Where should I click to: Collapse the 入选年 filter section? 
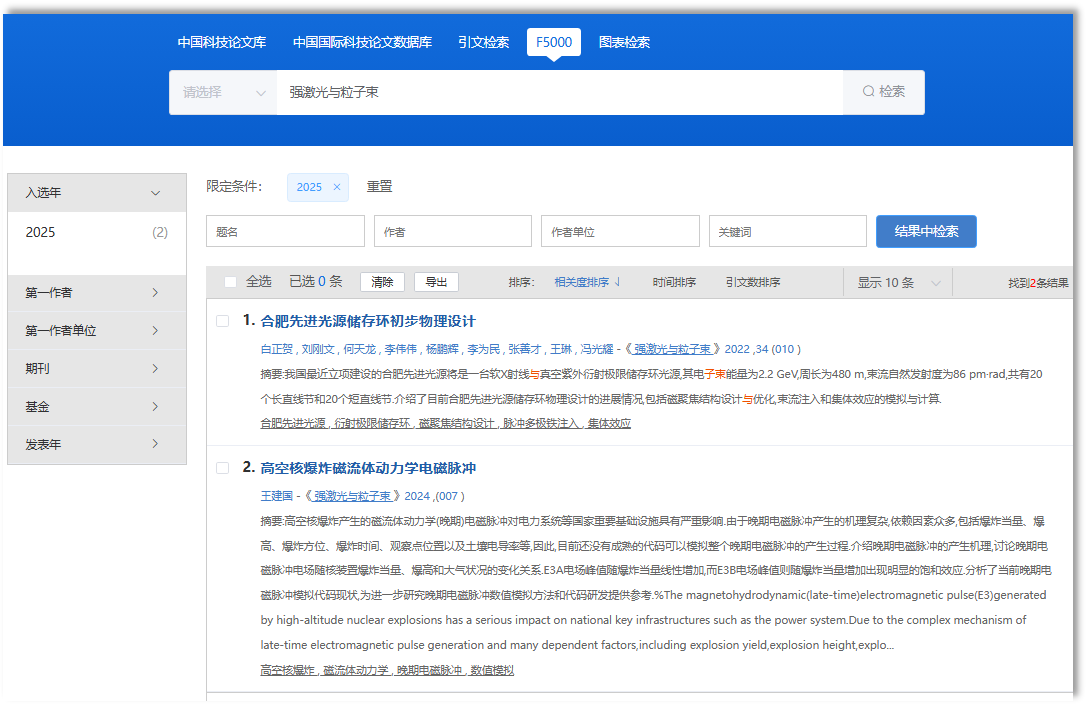pyautogui.click(x=155, y=193)
